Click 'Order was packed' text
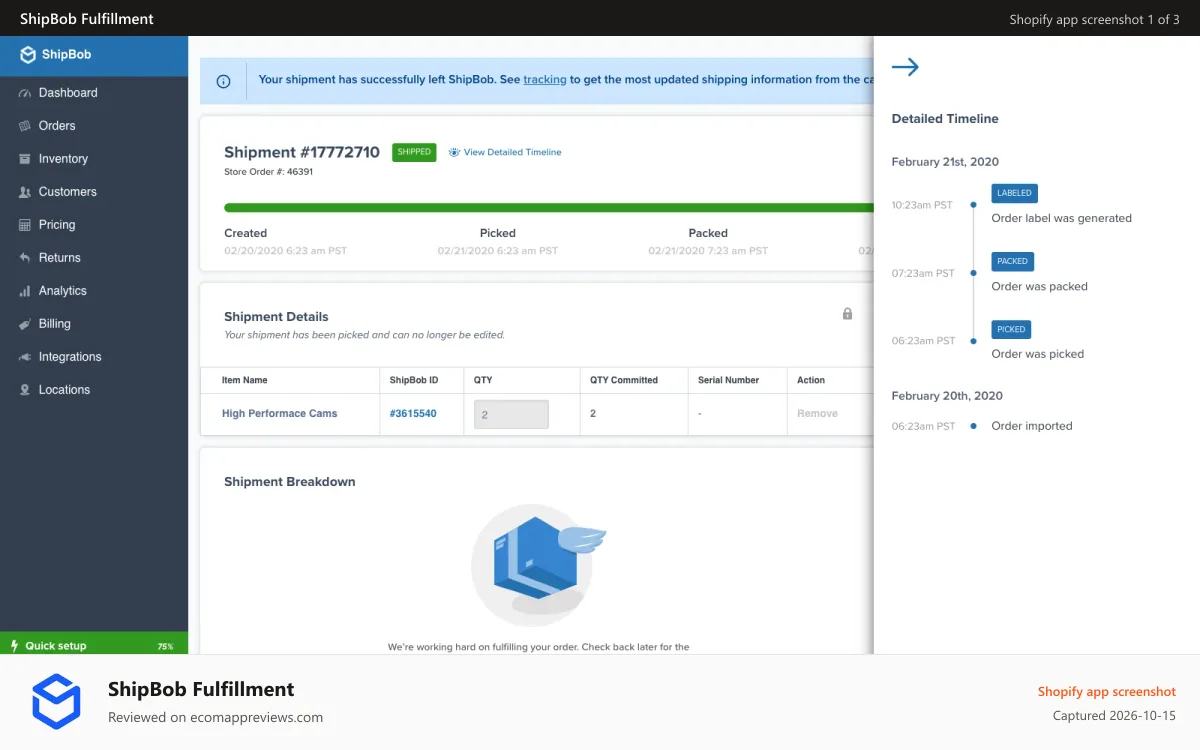This screenshot has width=1200, height=750. (x=1040, y=286)
